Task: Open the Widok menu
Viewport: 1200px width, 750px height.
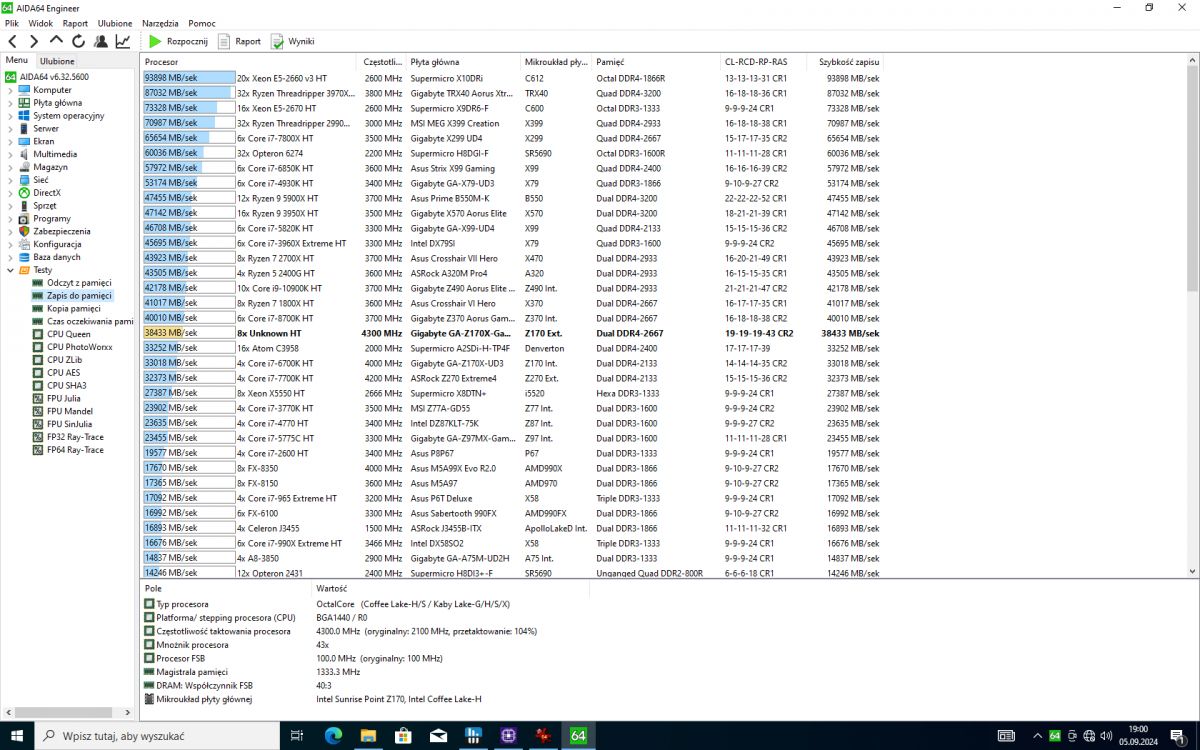Action: [41, 23]
